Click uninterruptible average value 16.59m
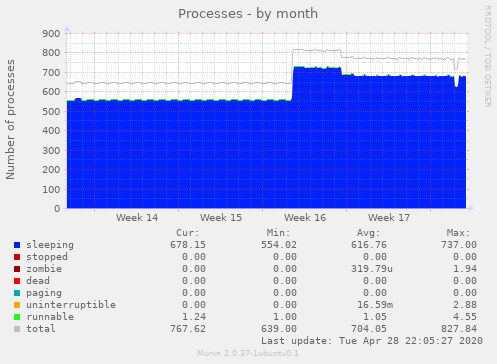The image size is (497, 364). pos(375,305)
